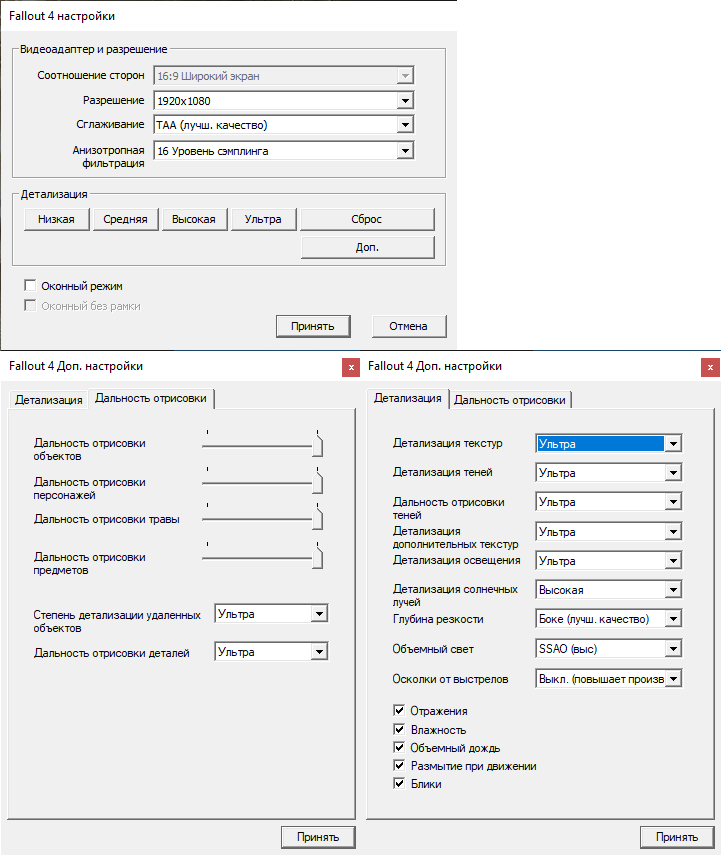Open the Анизотропная фильтрация dropdown
The image size is (722, 855).
[284, 151]
